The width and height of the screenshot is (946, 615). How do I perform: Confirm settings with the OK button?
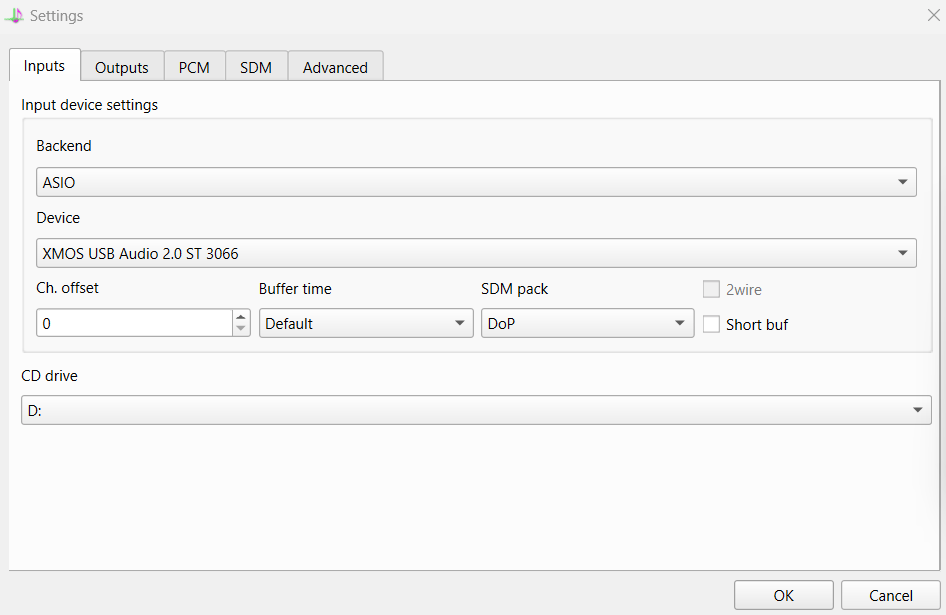784,596
